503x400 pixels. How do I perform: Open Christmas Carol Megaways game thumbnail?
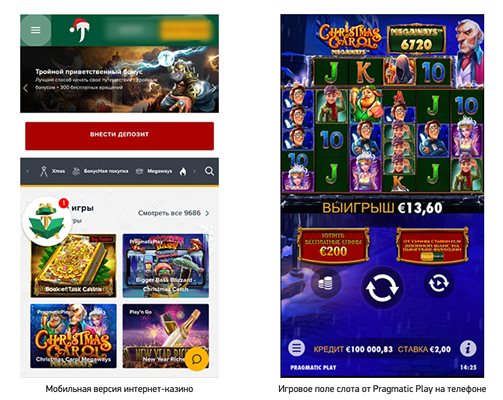tap(73, 336)
